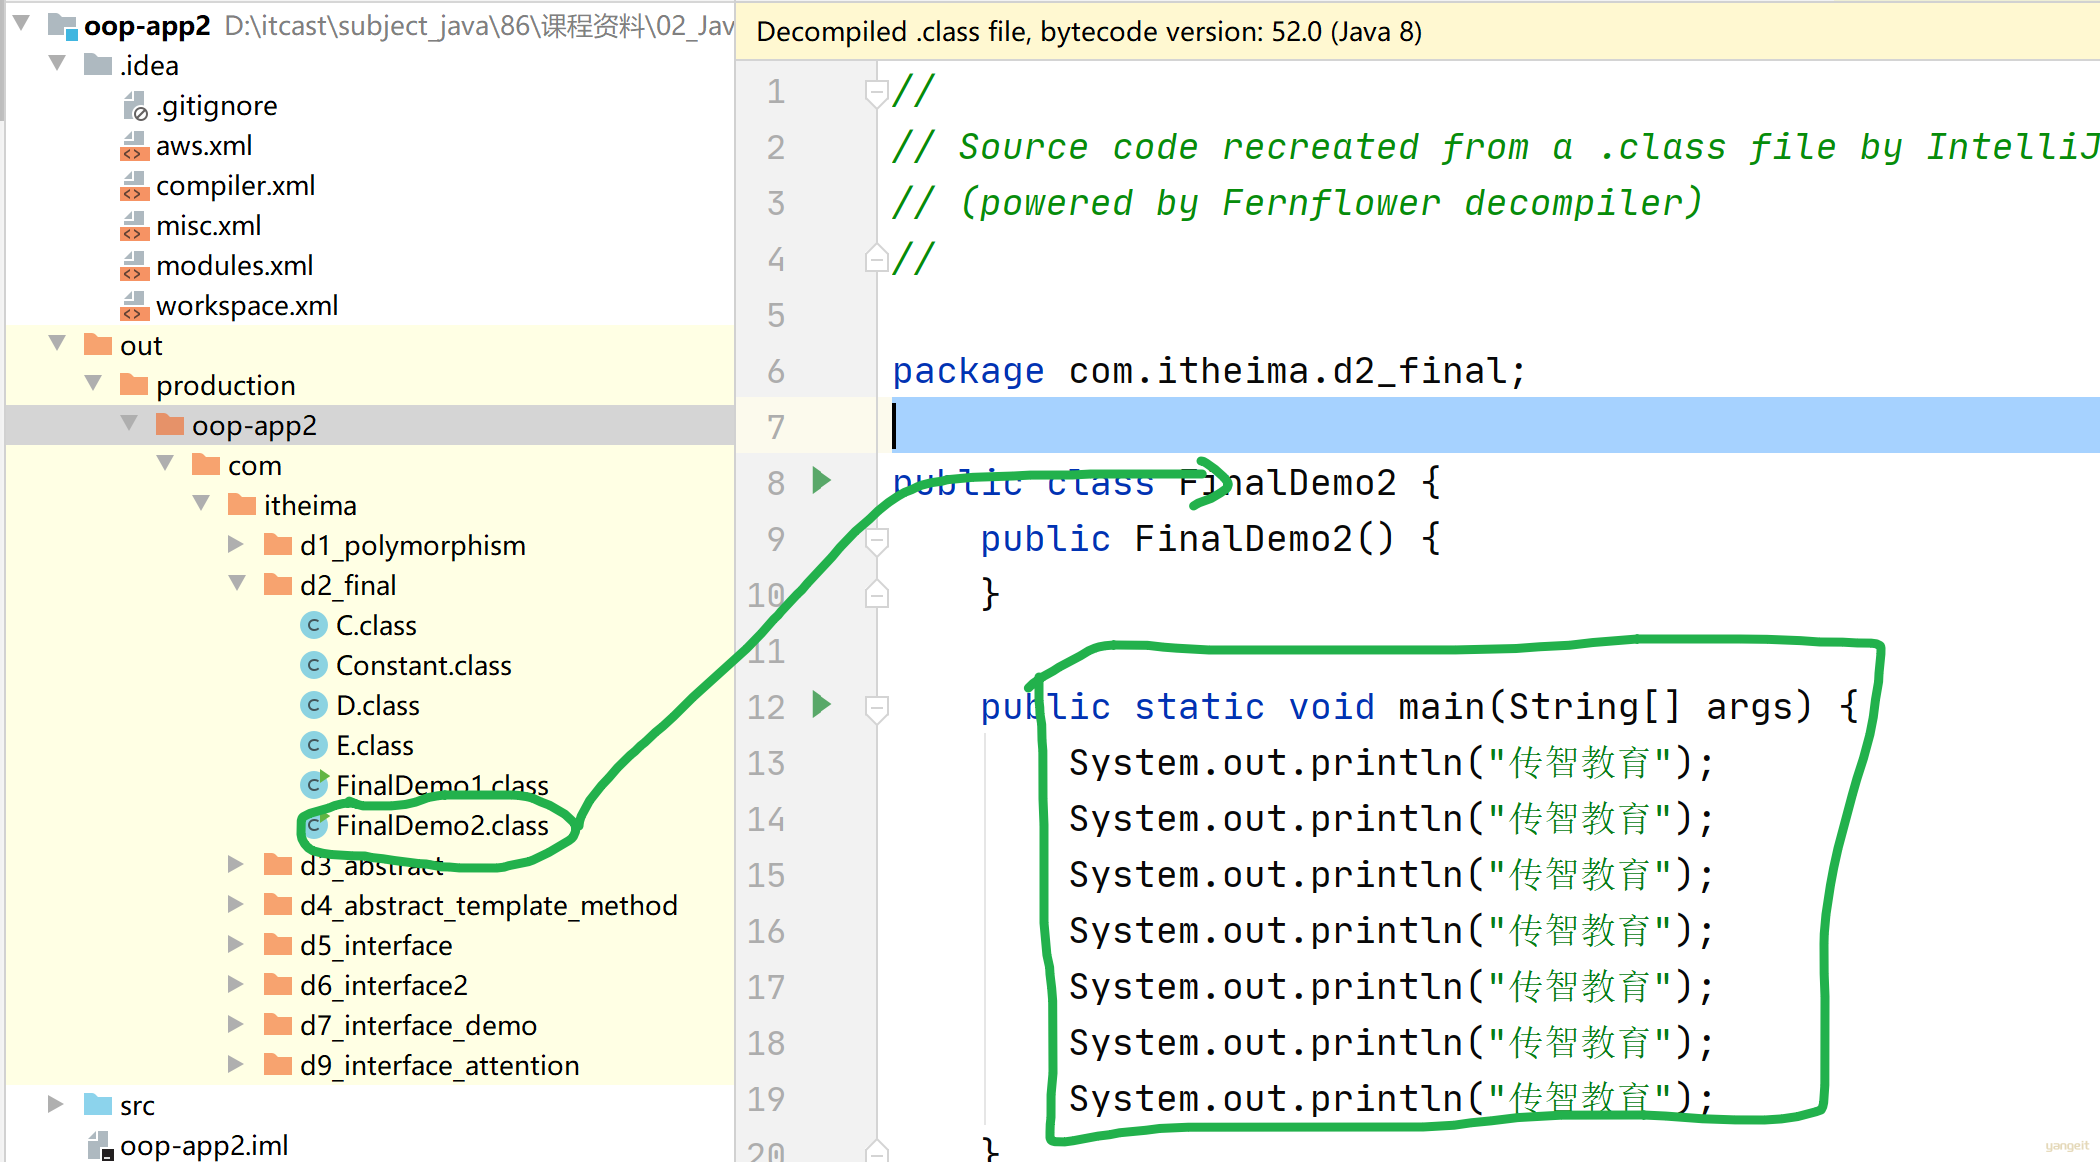Collapse the production folder arrow

click(93, 383)
